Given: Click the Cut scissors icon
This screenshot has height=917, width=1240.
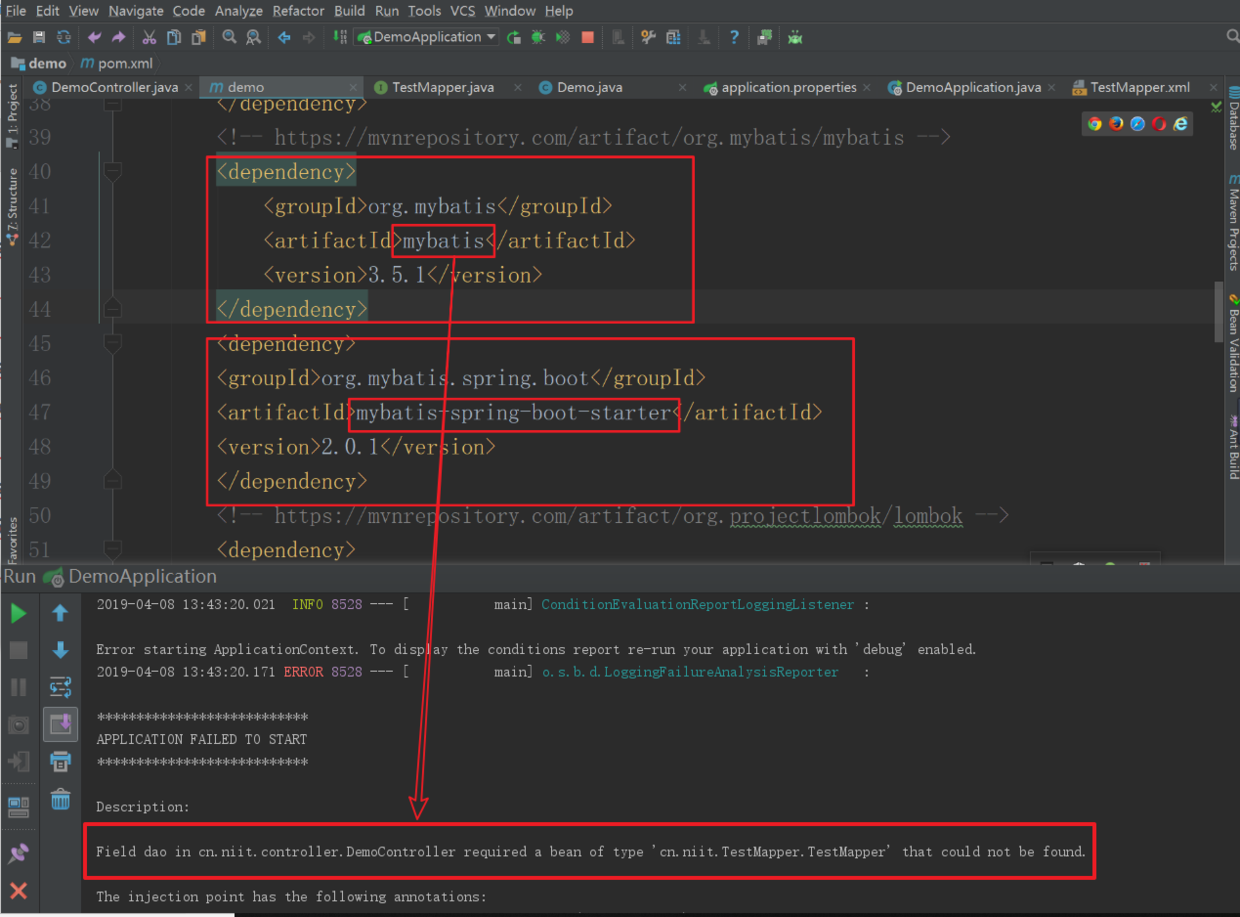Looking at the screenshot, I should point(149,38).
